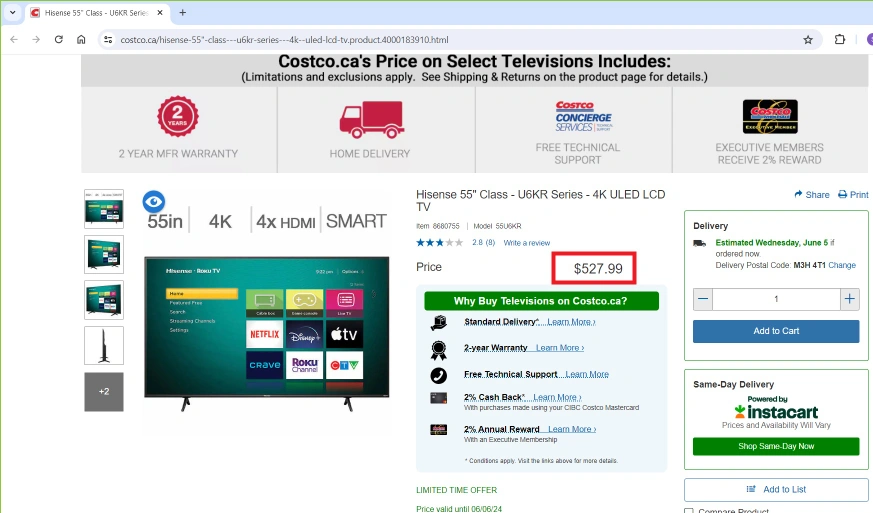Click the Print icon link
This screenshot has width=873, height=513.
pos(853,195)
